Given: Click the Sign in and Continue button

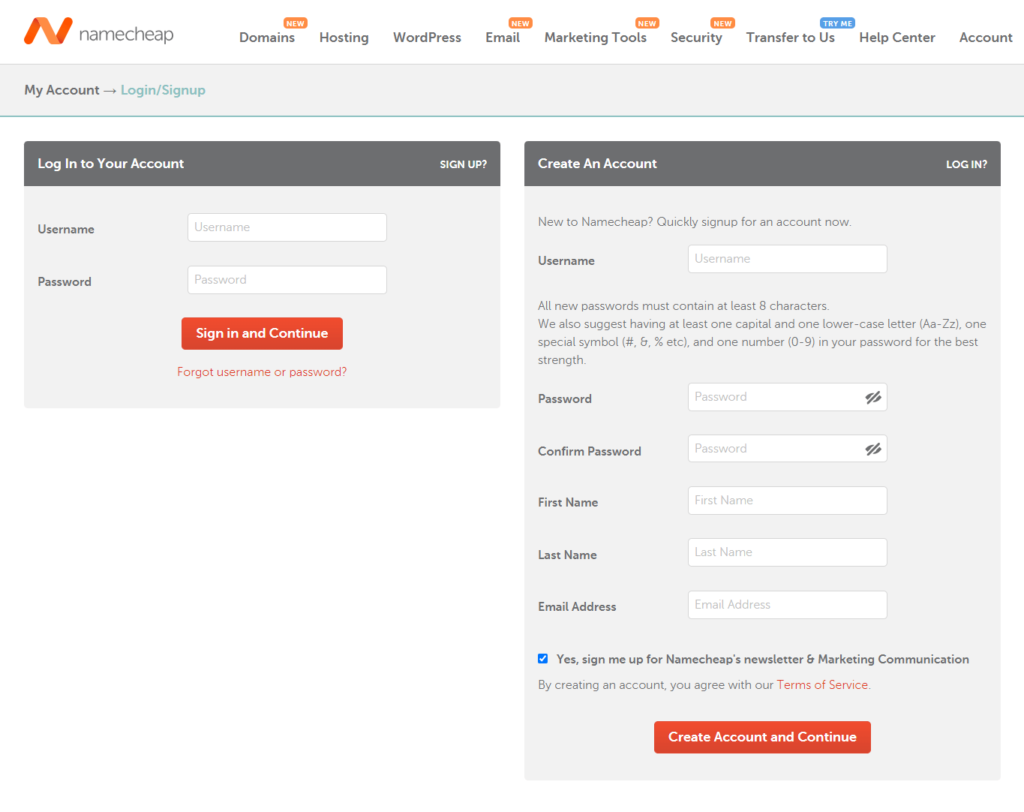Looking at the screenshot, I should [262, 333].
